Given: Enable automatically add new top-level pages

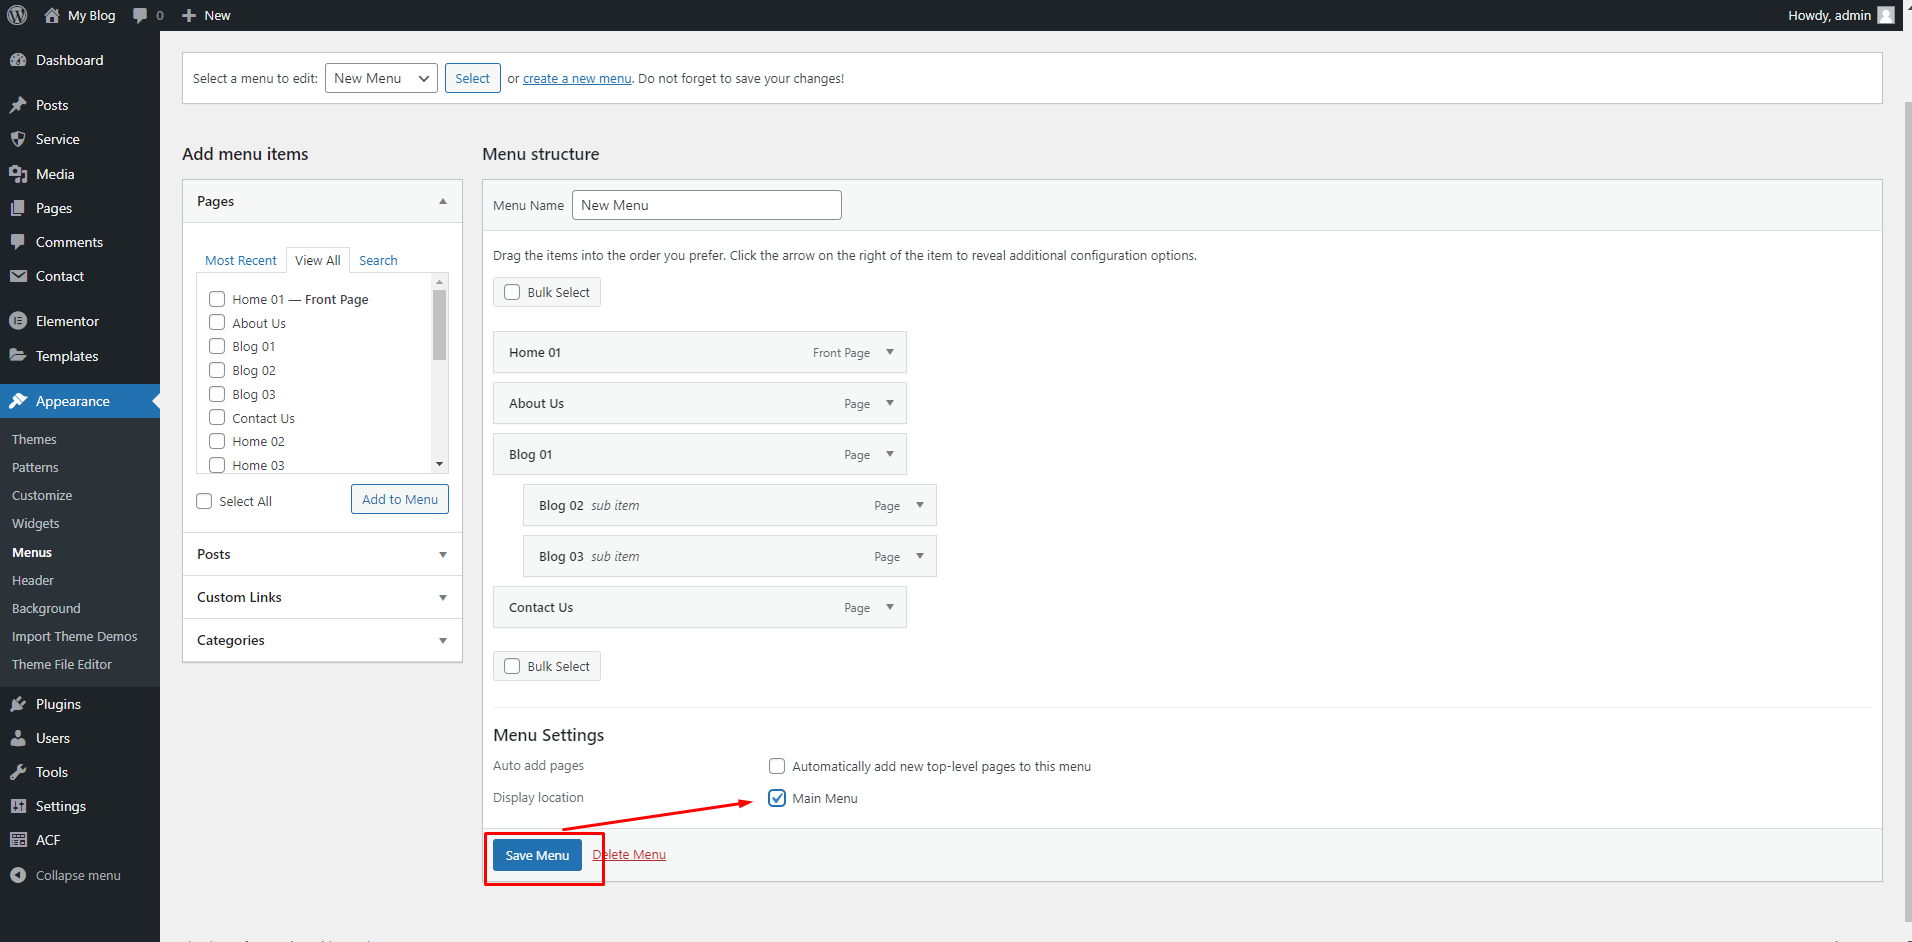Looking at the screenshot, I should 777,766.
